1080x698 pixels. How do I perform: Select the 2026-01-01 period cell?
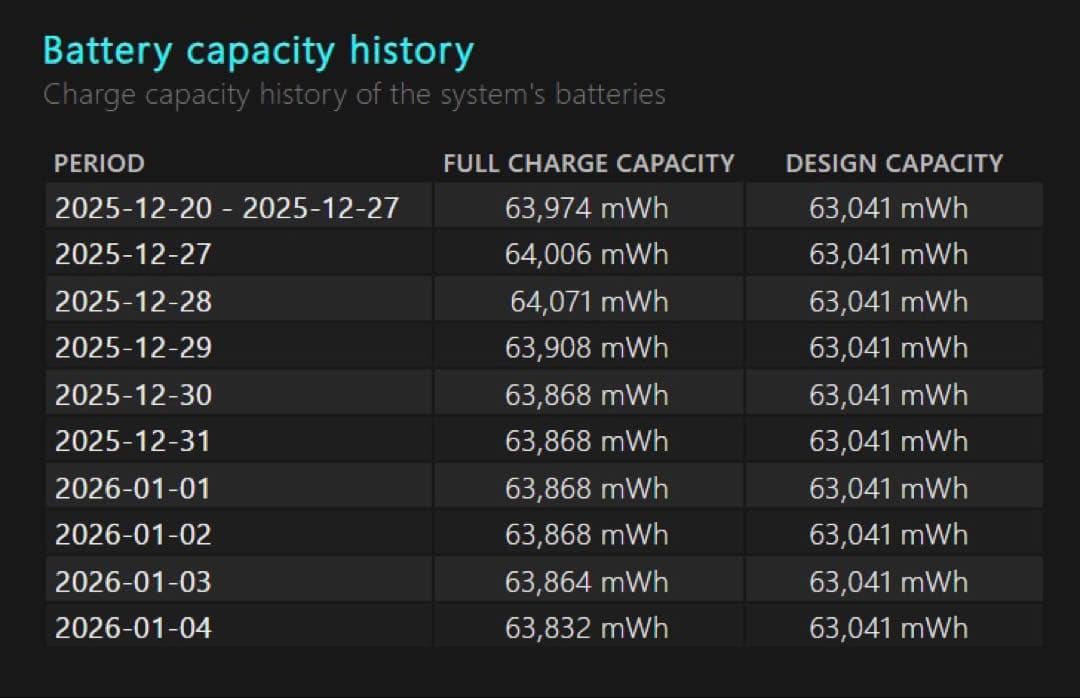tap(133, 488)
